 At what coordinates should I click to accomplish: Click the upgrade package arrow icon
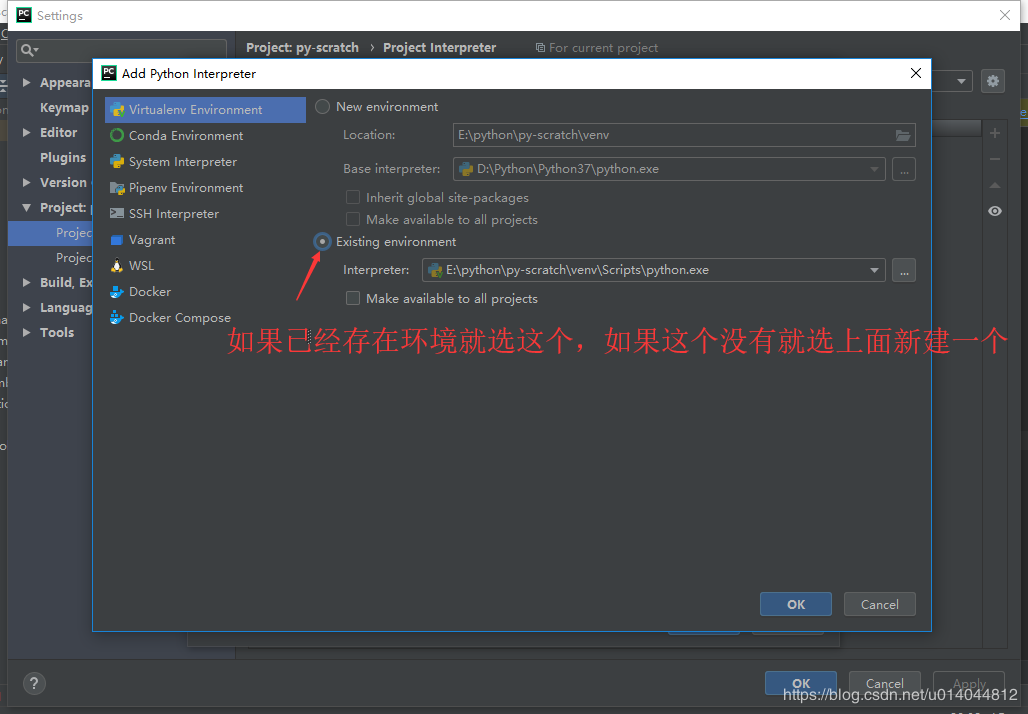point(995,186)
